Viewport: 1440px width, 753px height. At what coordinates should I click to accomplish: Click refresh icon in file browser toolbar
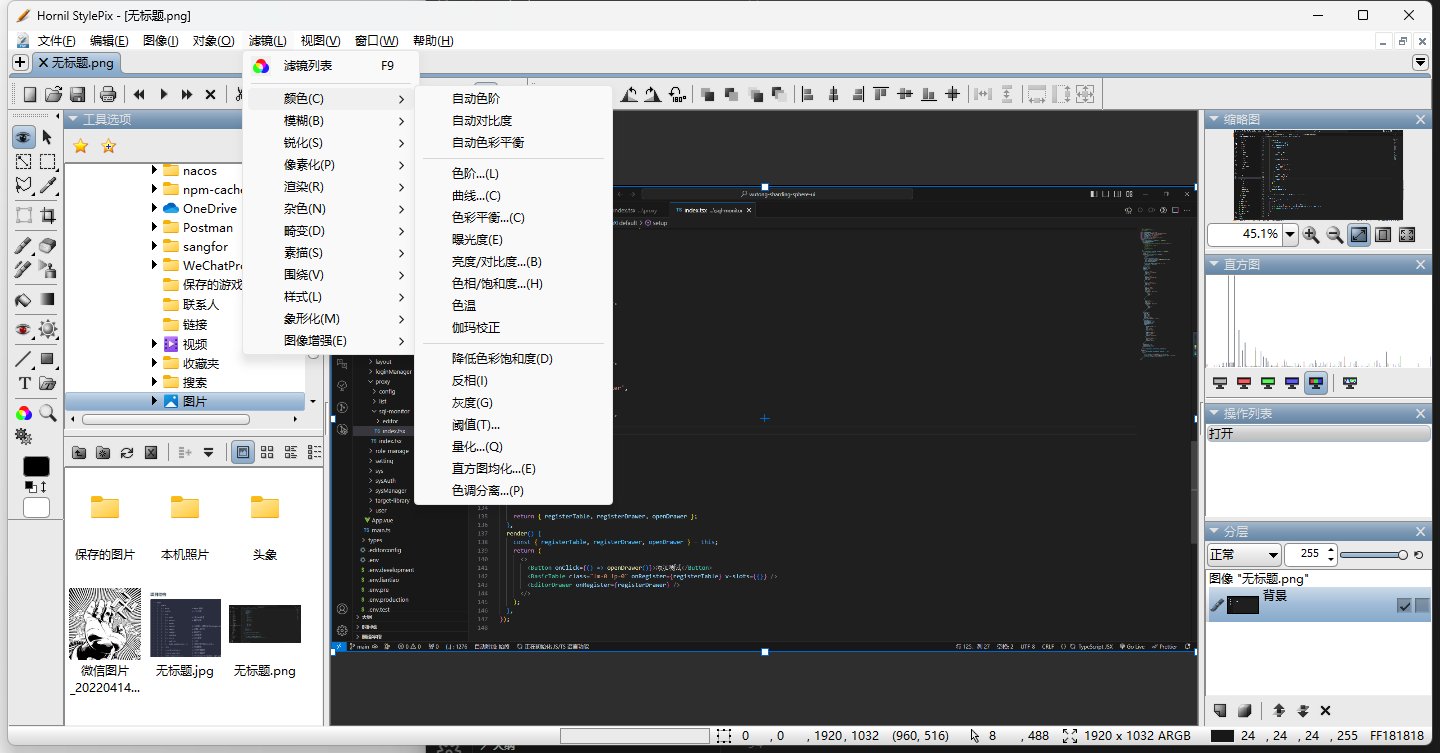coord(127,452)
